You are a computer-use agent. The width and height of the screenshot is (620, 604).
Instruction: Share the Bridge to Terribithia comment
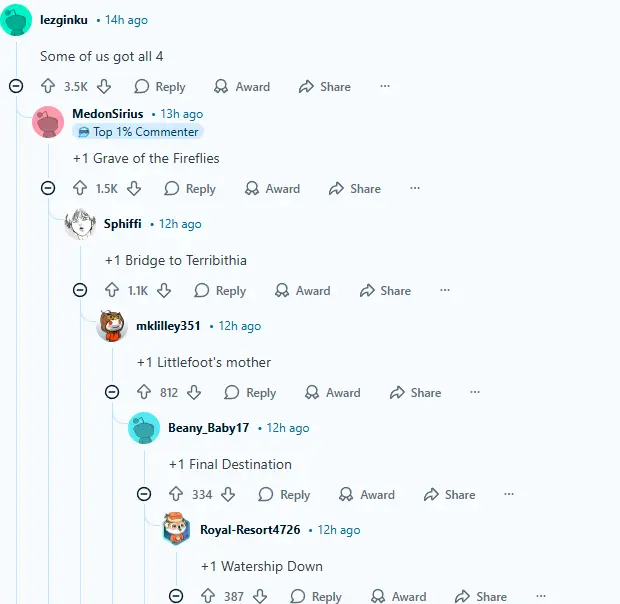386,291
